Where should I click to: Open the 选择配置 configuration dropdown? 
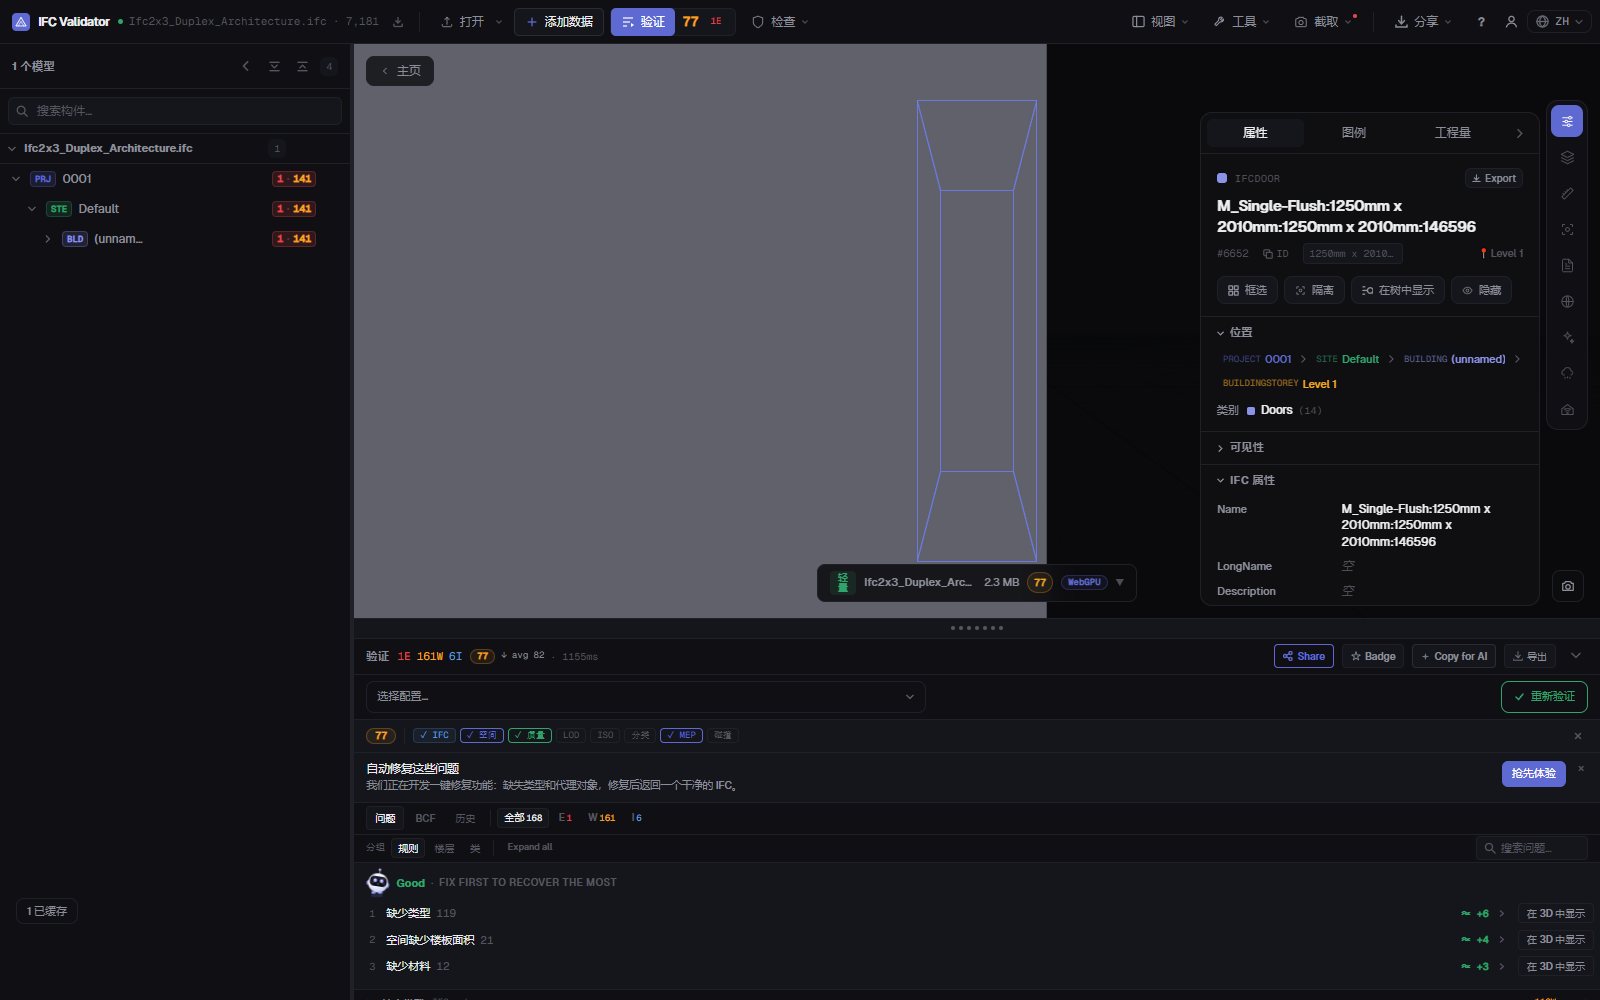(x=645, y=696)
